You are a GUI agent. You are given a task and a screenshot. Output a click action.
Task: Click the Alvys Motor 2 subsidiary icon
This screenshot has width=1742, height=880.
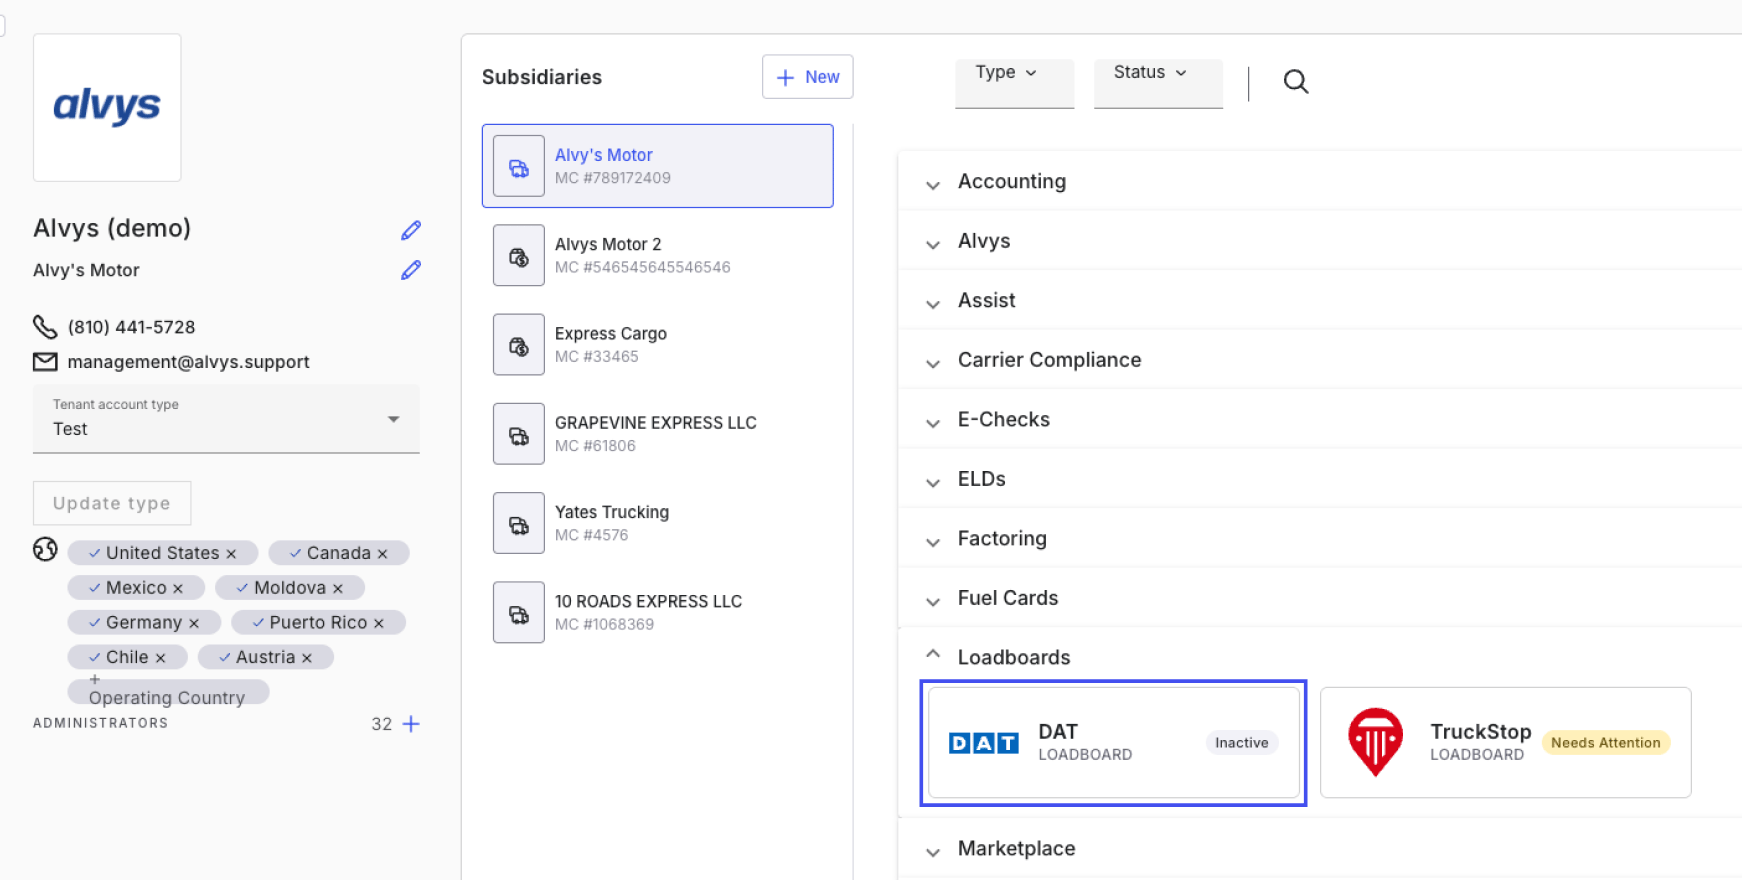pyautogui.click(x=519, y=256)
